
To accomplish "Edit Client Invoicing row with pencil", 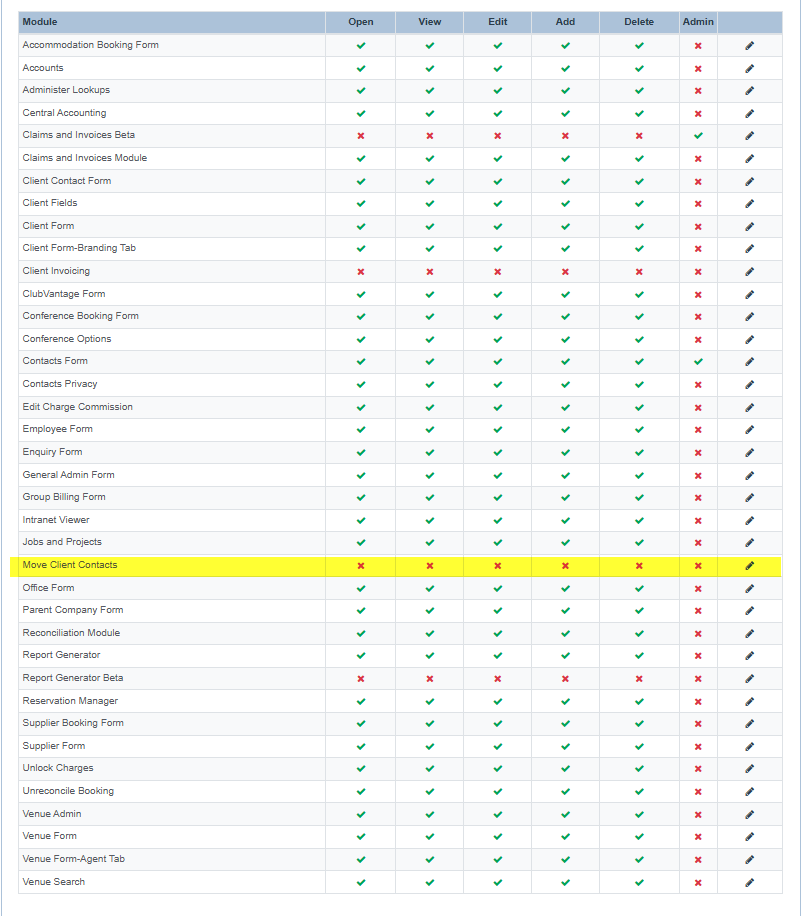I will (x=749, y=271).
